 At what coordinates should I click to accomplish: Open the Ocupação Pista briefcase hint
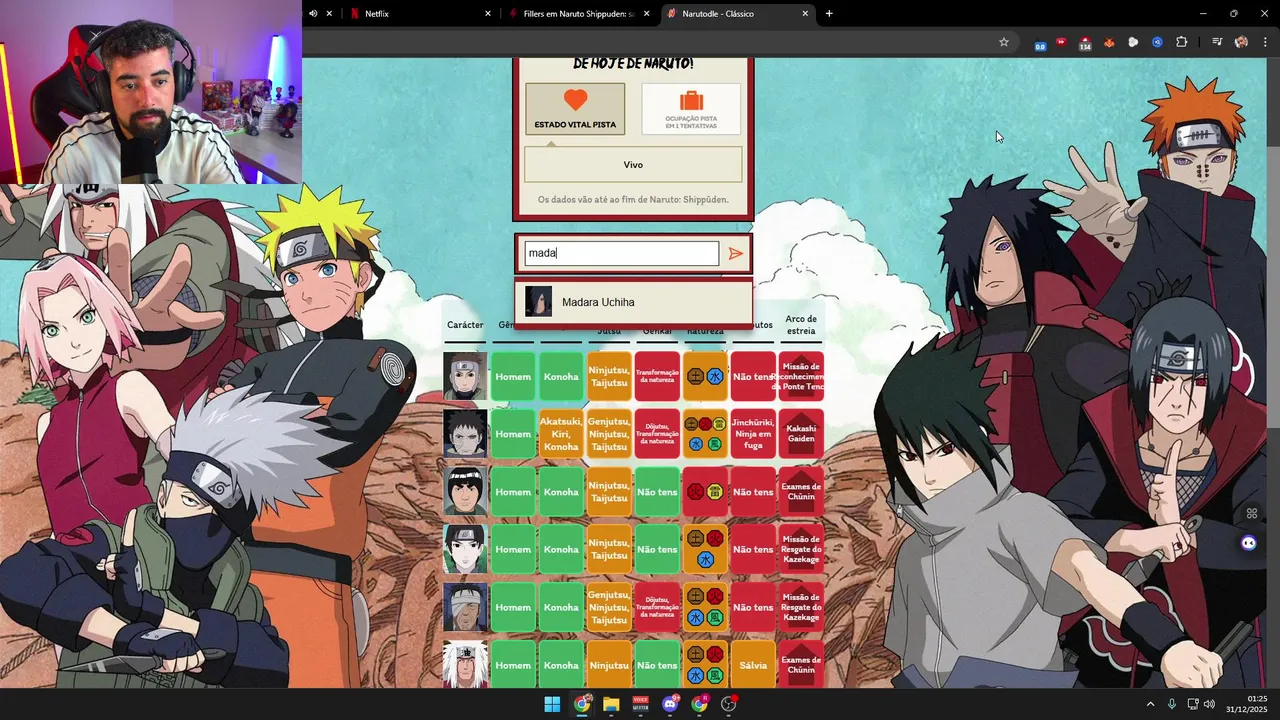pyautogui.click(x=691, y=109)
